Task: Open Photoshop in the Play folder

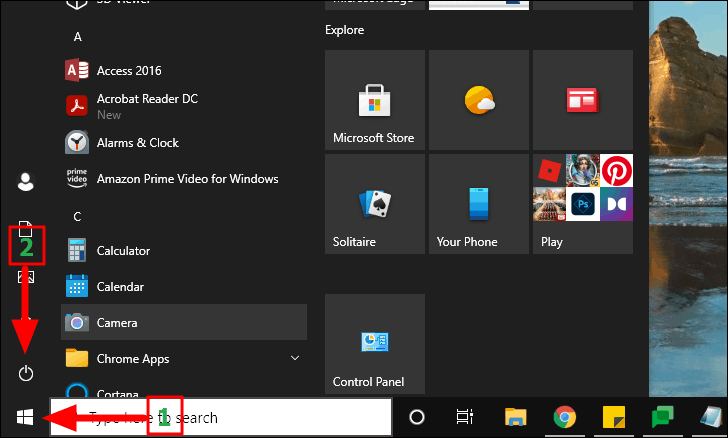Action: tap(583, 204)
